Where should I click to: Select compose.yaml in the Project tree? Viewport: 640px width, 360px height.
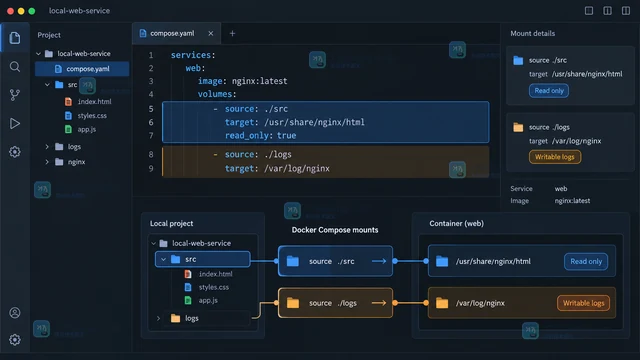pos(82,69)
